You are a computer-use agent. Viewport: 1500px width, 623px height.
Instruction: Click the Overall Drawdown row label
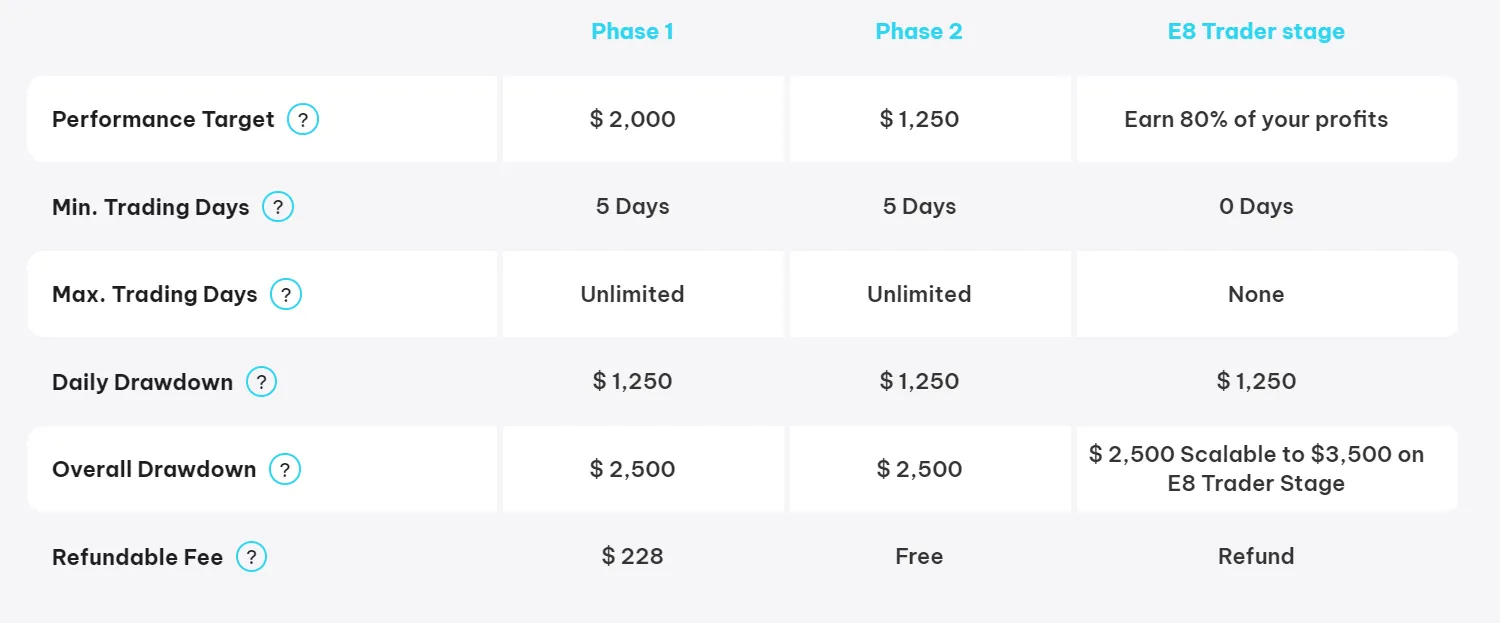point(154,469)
